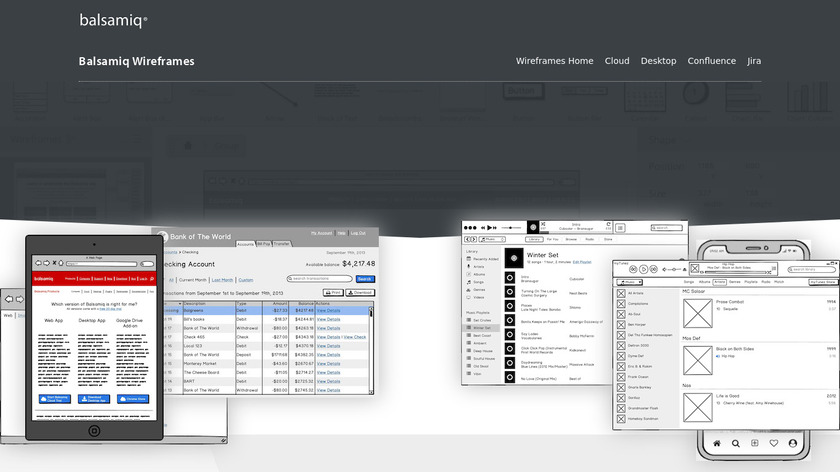Click the myTunes track progress bar
Viewport: 840px width, 472px height.
737,272
